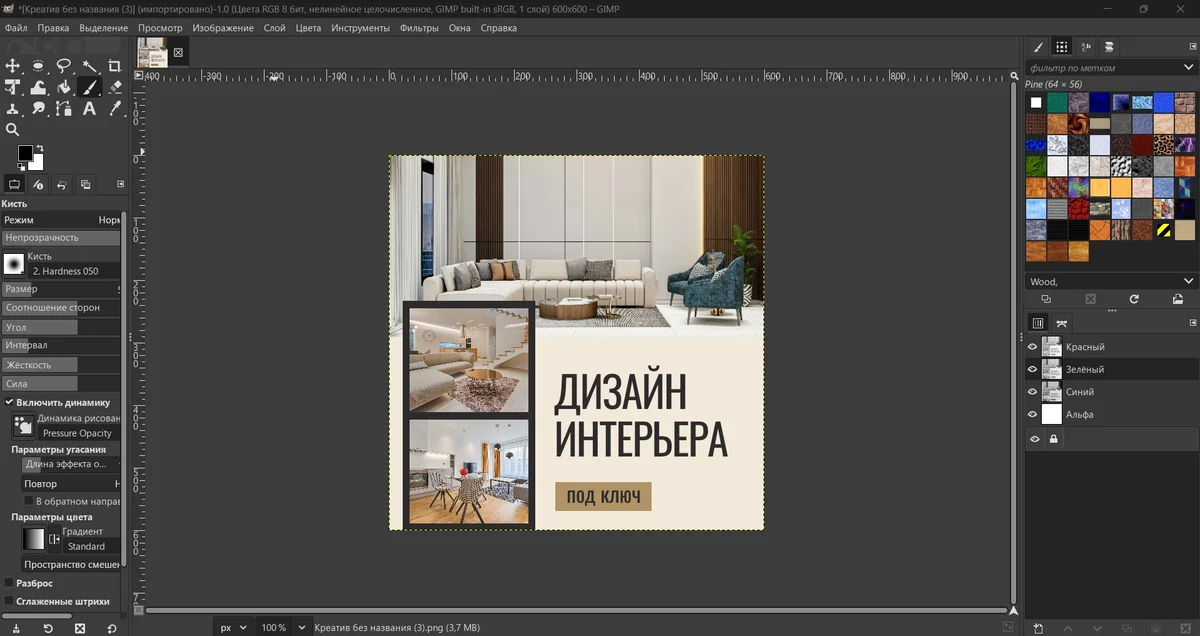Select the Зелёный channel row
The height and width of the screenshot is (636, 1200).
(x=1111, y=369)
